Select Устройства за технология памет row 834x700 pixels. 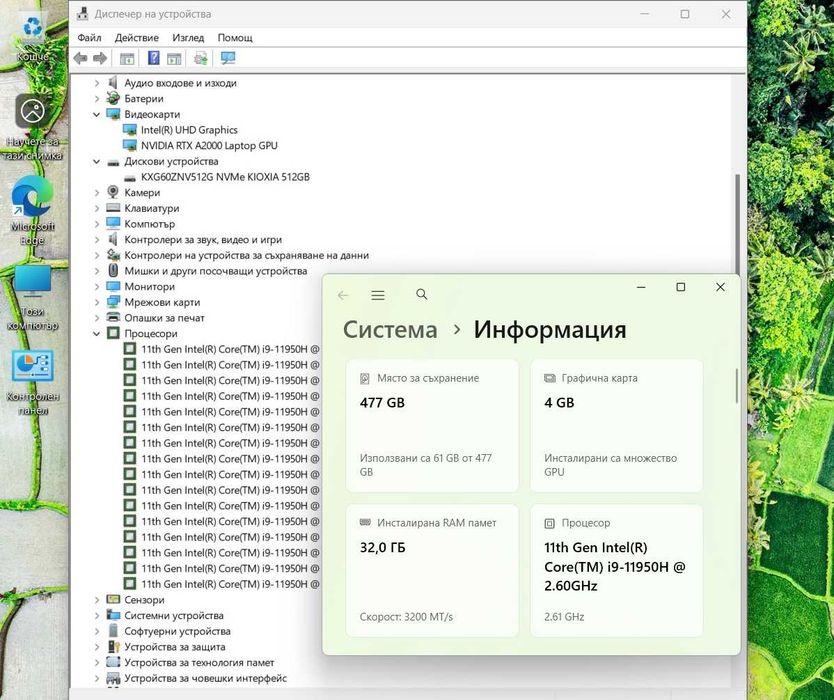[x=199, y=663]
